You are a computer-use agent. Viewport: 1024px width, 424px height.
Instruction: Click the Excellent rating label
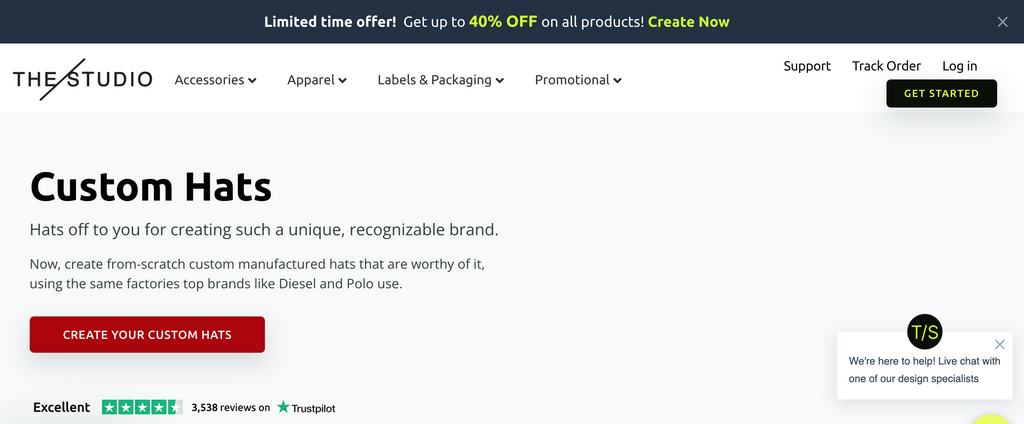click(x=61, y=407)
